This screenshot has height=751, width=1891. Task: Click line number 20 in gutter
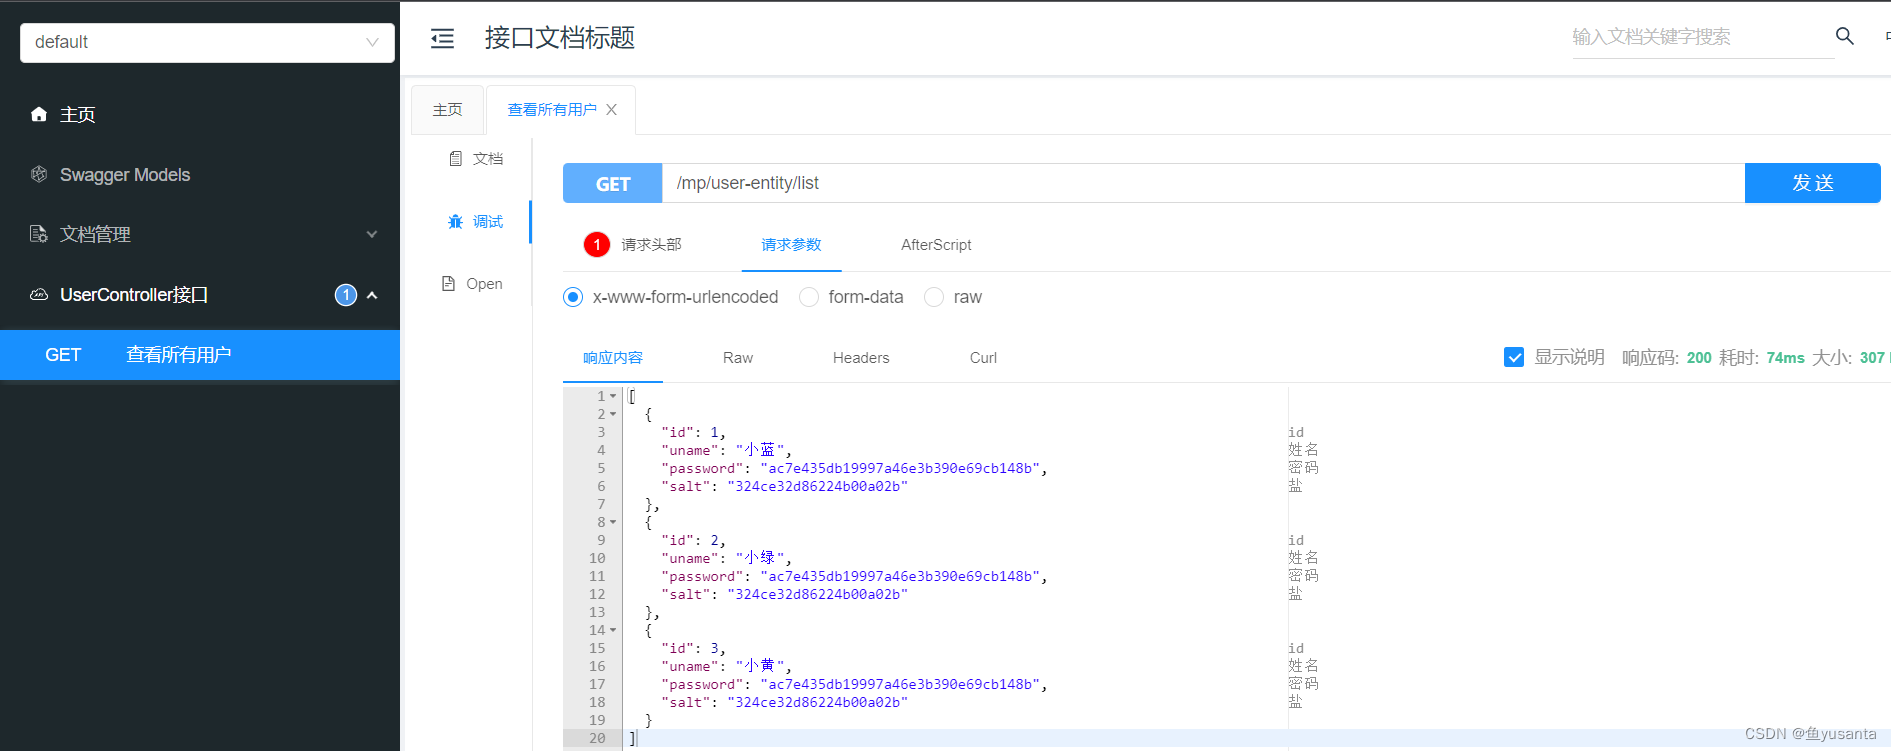597,738
